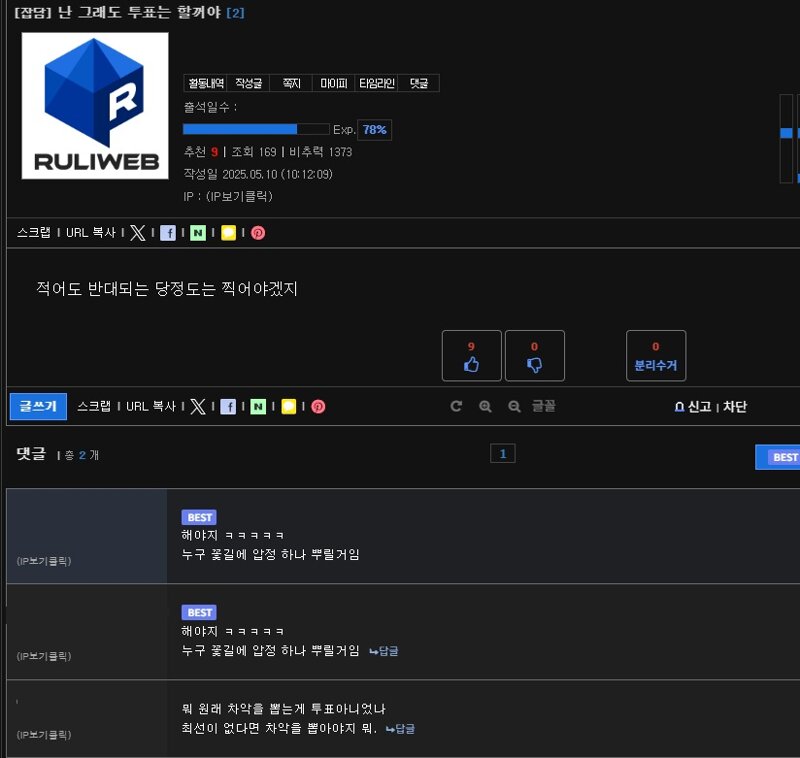Upvote the post with thumbs-up button
800x758 pixels.
(x=471, y=356)
